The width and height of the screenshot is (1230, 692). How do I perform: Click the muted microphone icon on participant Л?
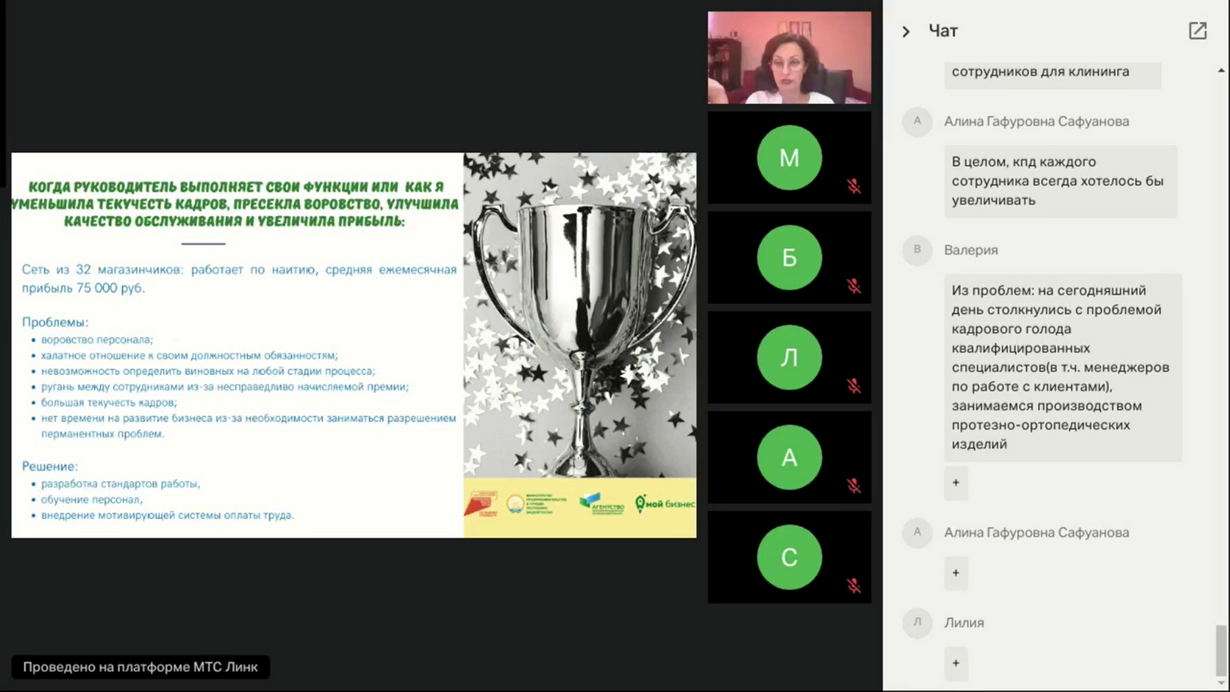[854, 386]
